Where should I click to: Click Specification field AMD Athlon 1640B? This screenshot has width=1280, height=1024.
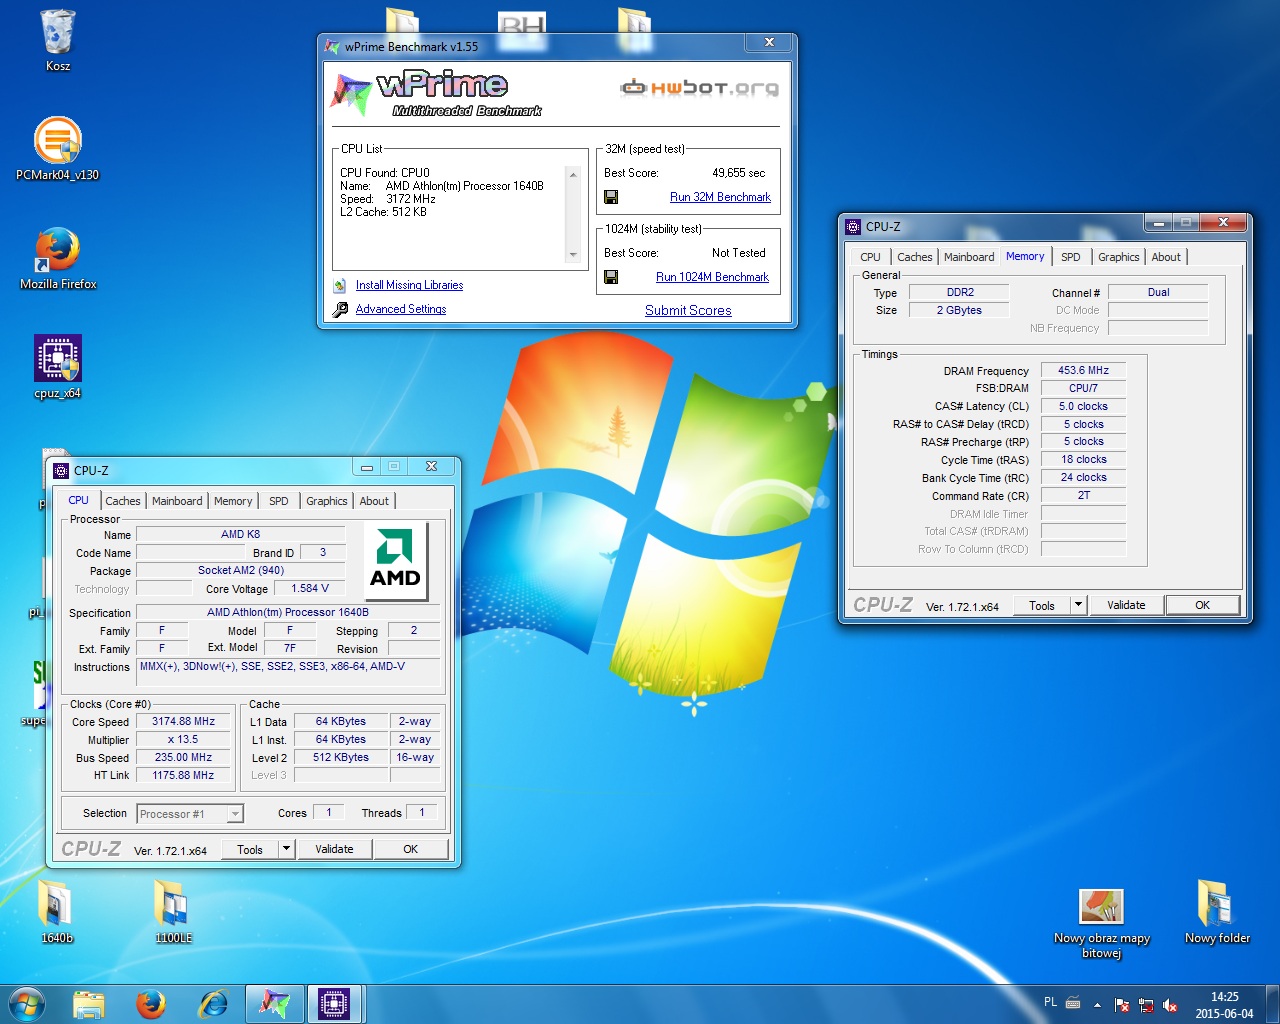pyautogui.click(x=288, y=612)
